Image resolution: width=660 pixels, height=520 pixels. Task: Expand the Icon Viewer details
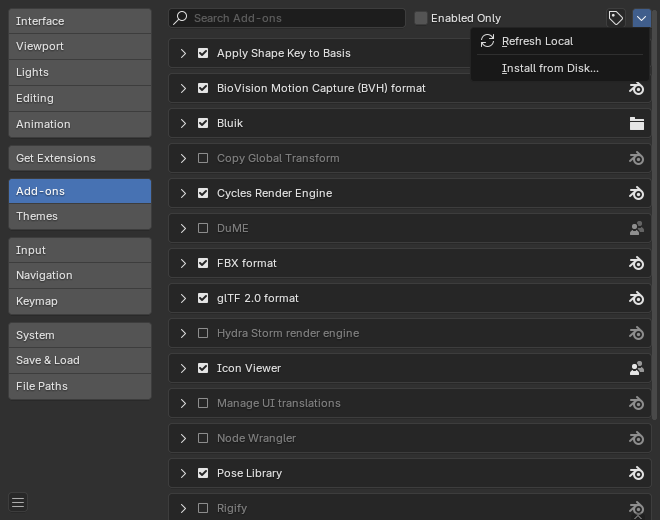183,368
